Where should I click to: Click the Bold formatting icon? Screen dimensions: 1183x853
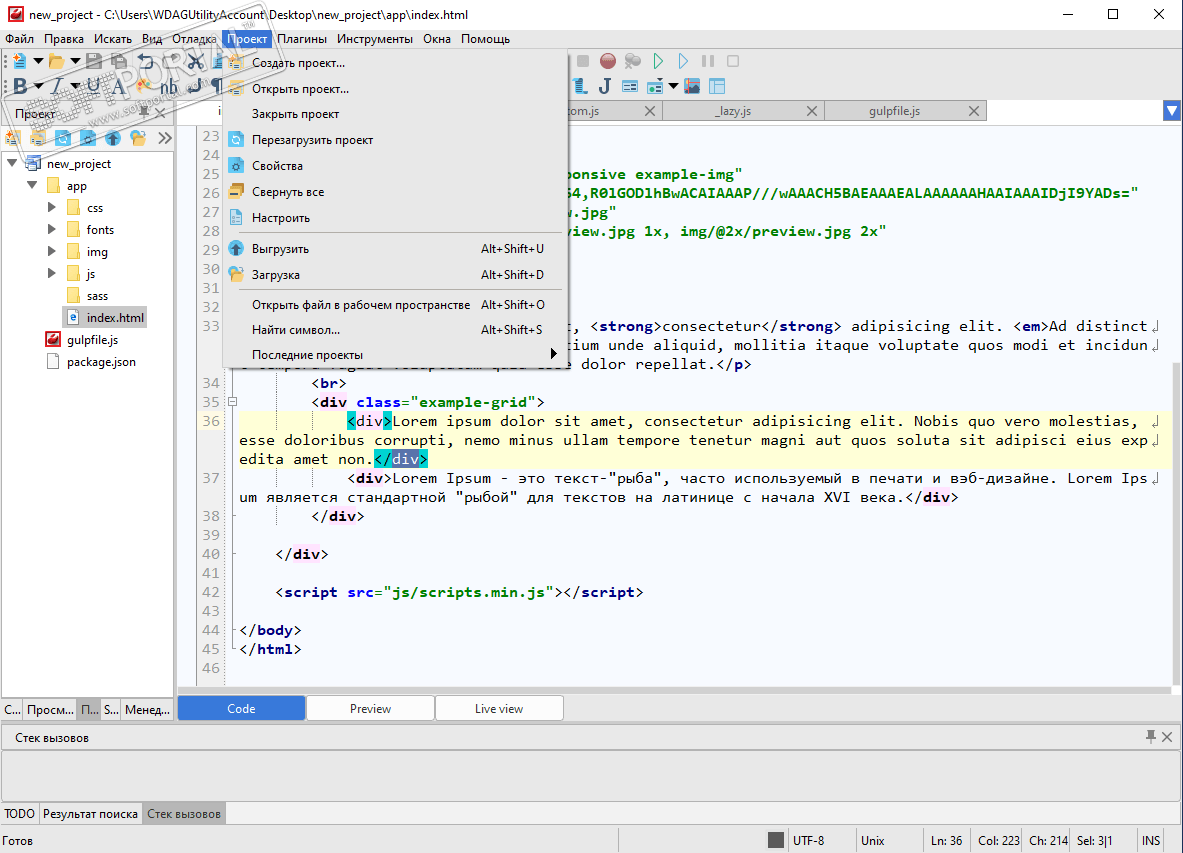click(19, 87)
